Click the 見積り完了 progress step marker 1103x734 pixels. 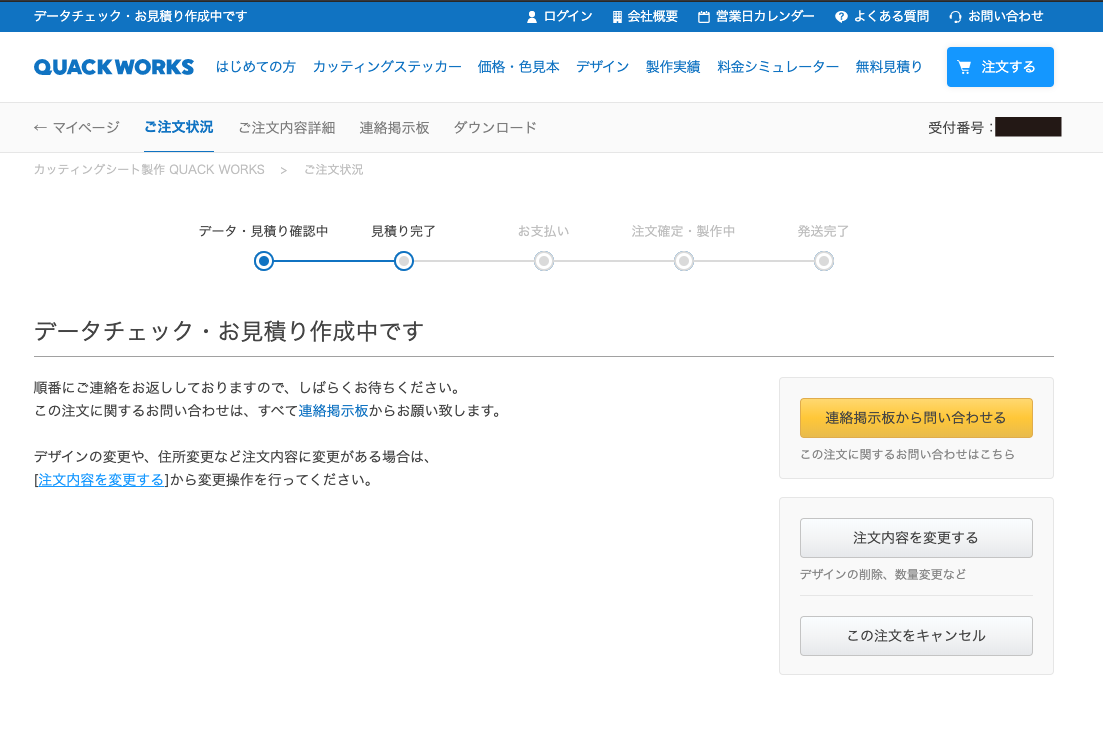tap(404, 261)
